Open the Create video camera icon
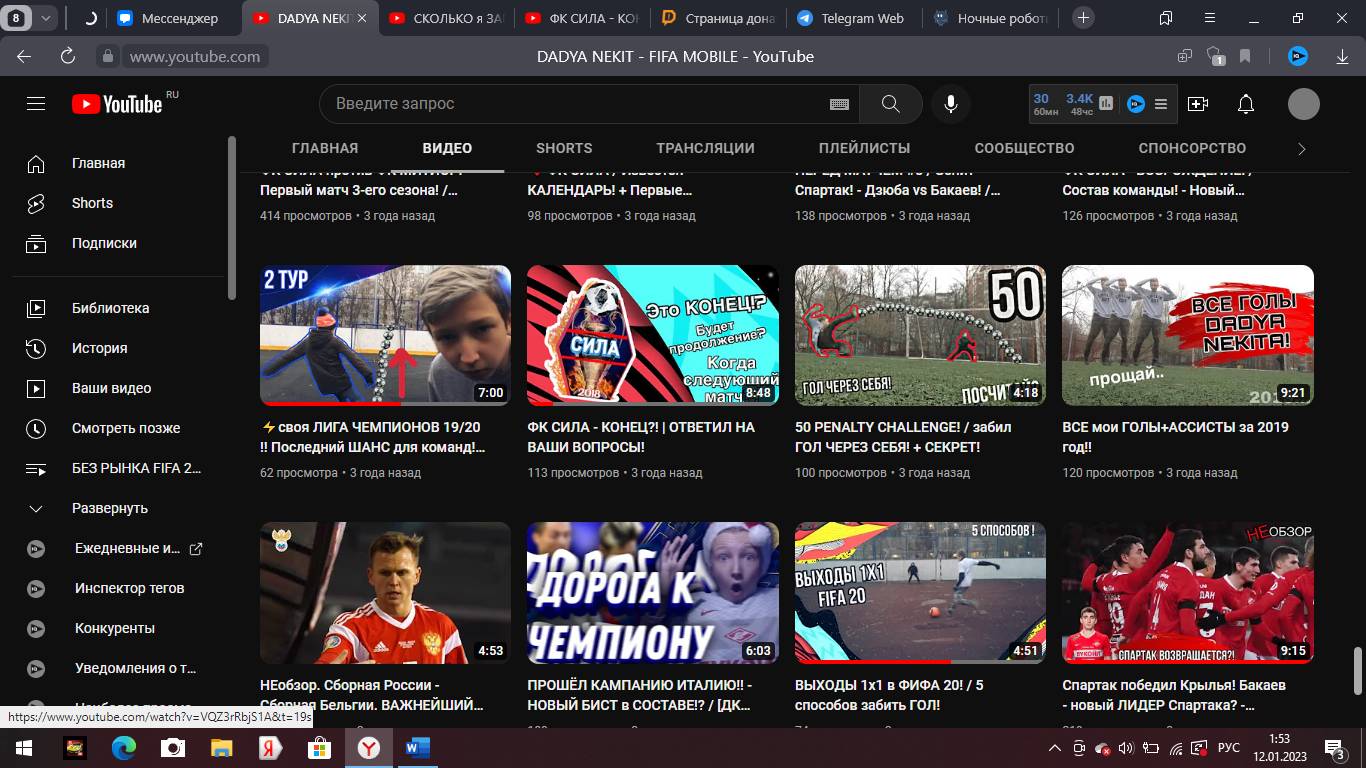This screenshot has height=768, width=1366. [1198, 104]
